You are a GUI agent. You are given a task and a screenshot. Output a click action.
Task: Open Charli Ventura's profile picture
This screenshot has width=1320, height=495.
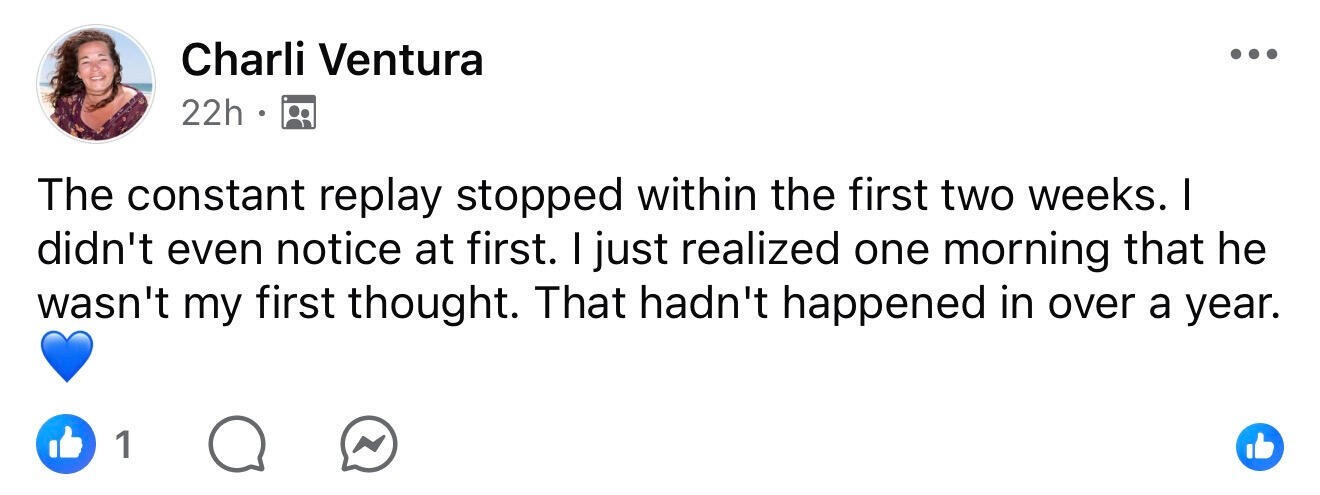(x=96, y=83)
